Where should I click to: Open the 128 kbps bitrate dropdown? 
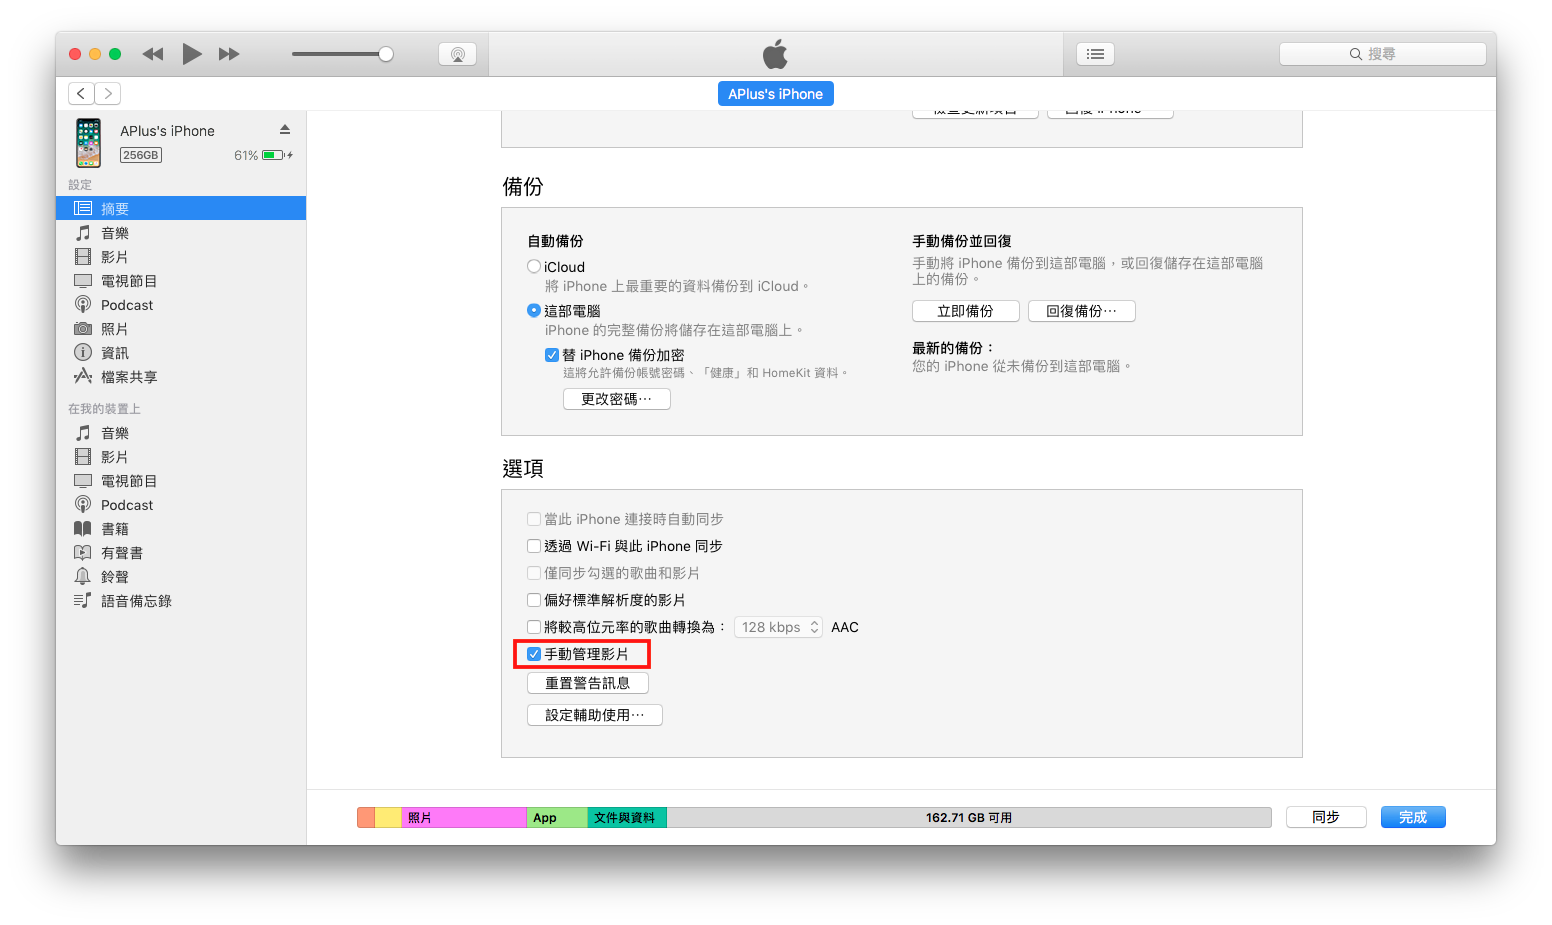tap(778, 627)
